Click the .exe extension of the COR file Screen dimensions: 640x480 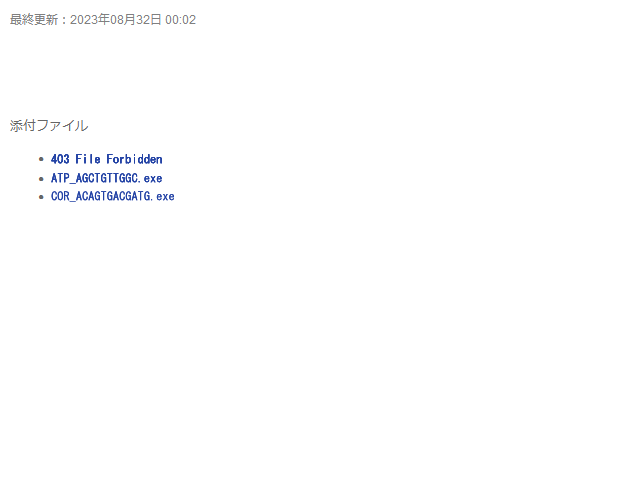(x=164, y=196)
